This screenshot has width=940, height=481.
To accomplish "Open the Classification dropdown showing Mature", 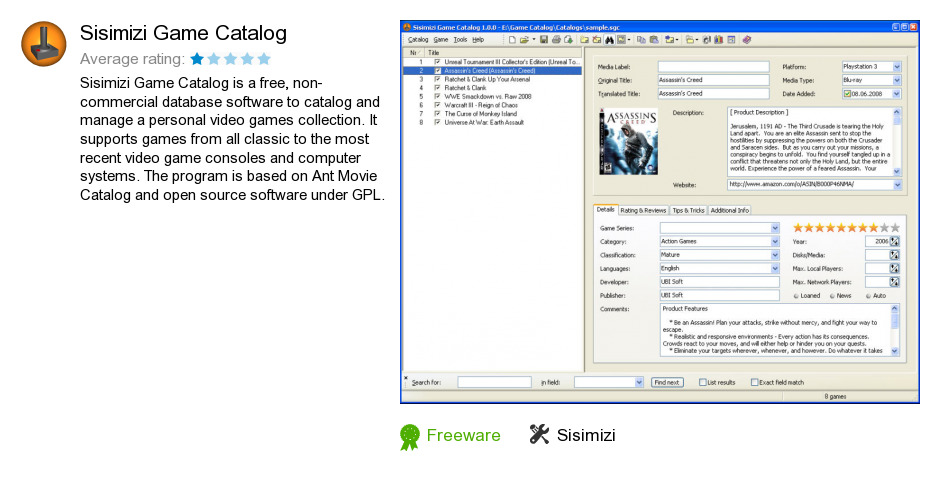I will tap(775, 255).
